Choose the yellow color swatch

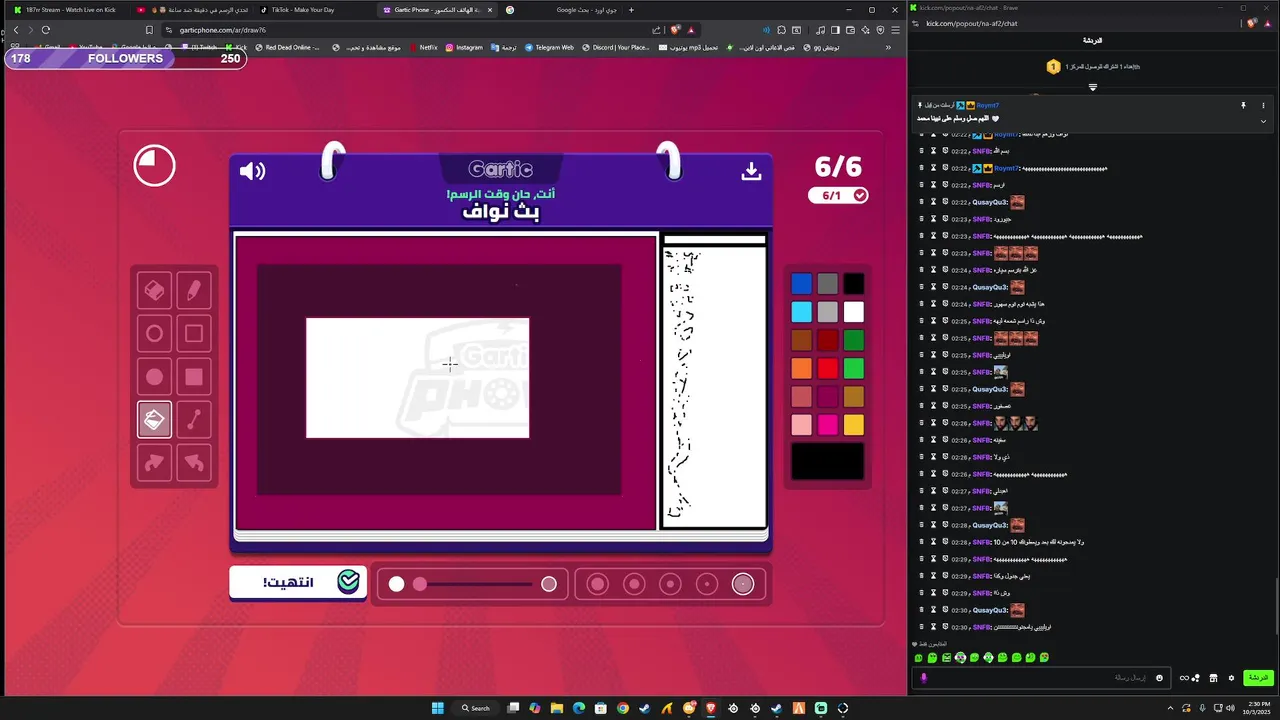coord(853,425)
